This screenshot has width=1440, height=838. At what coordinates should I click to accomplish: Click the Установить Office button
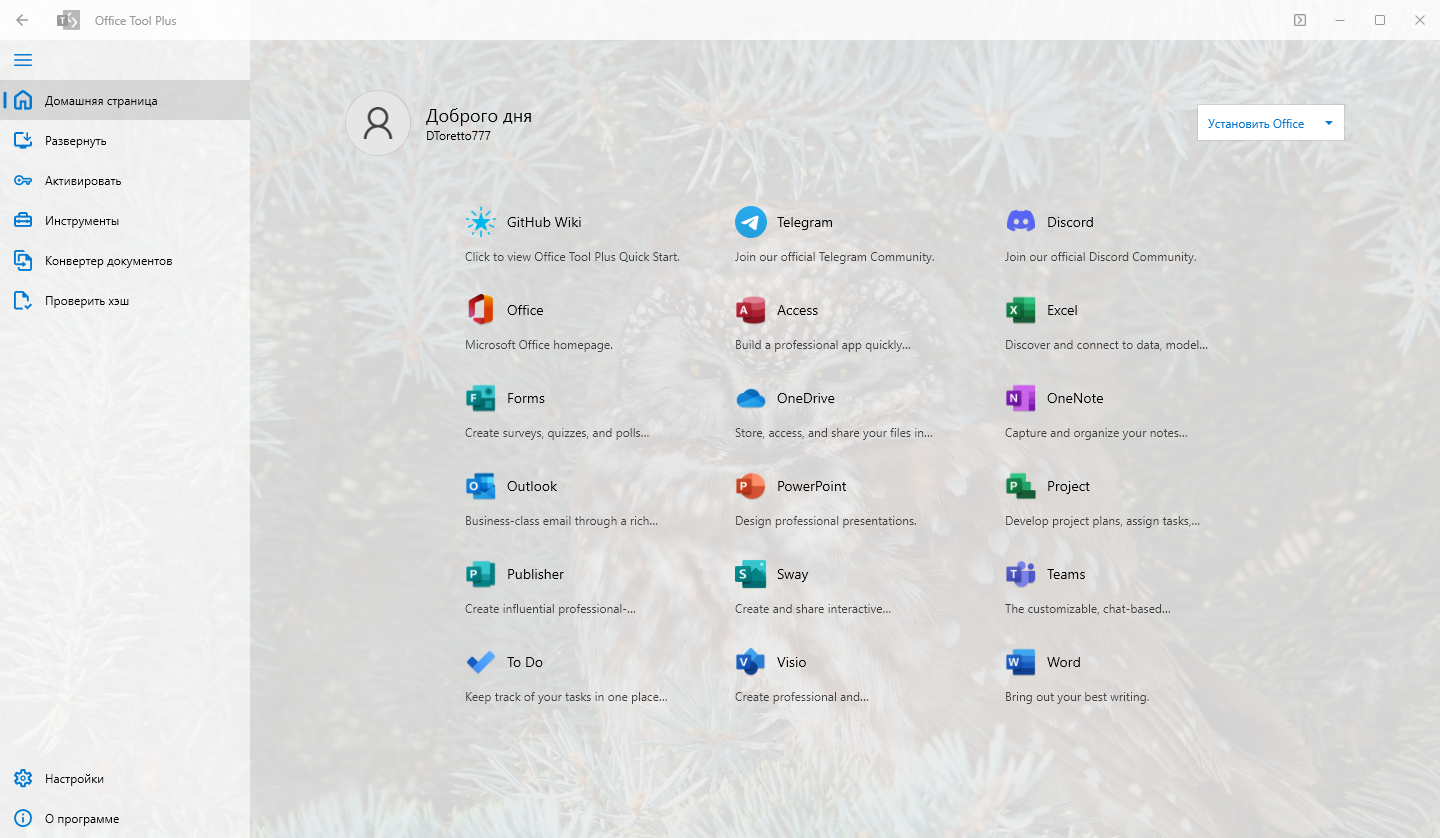point(1256,123)
